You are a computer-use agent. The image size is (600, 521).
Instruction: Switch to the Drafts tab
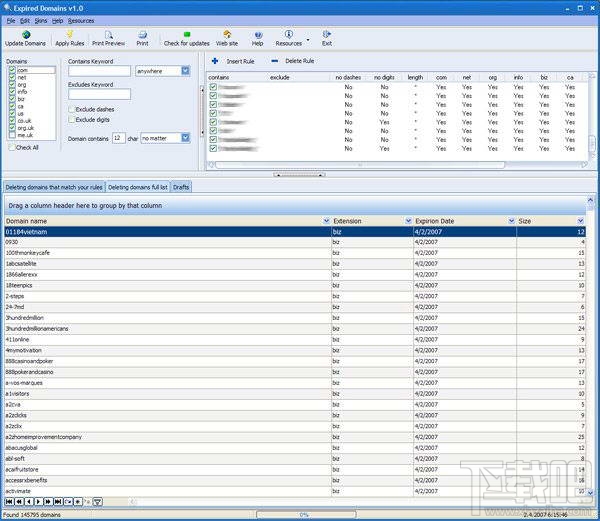pos(181,187)
